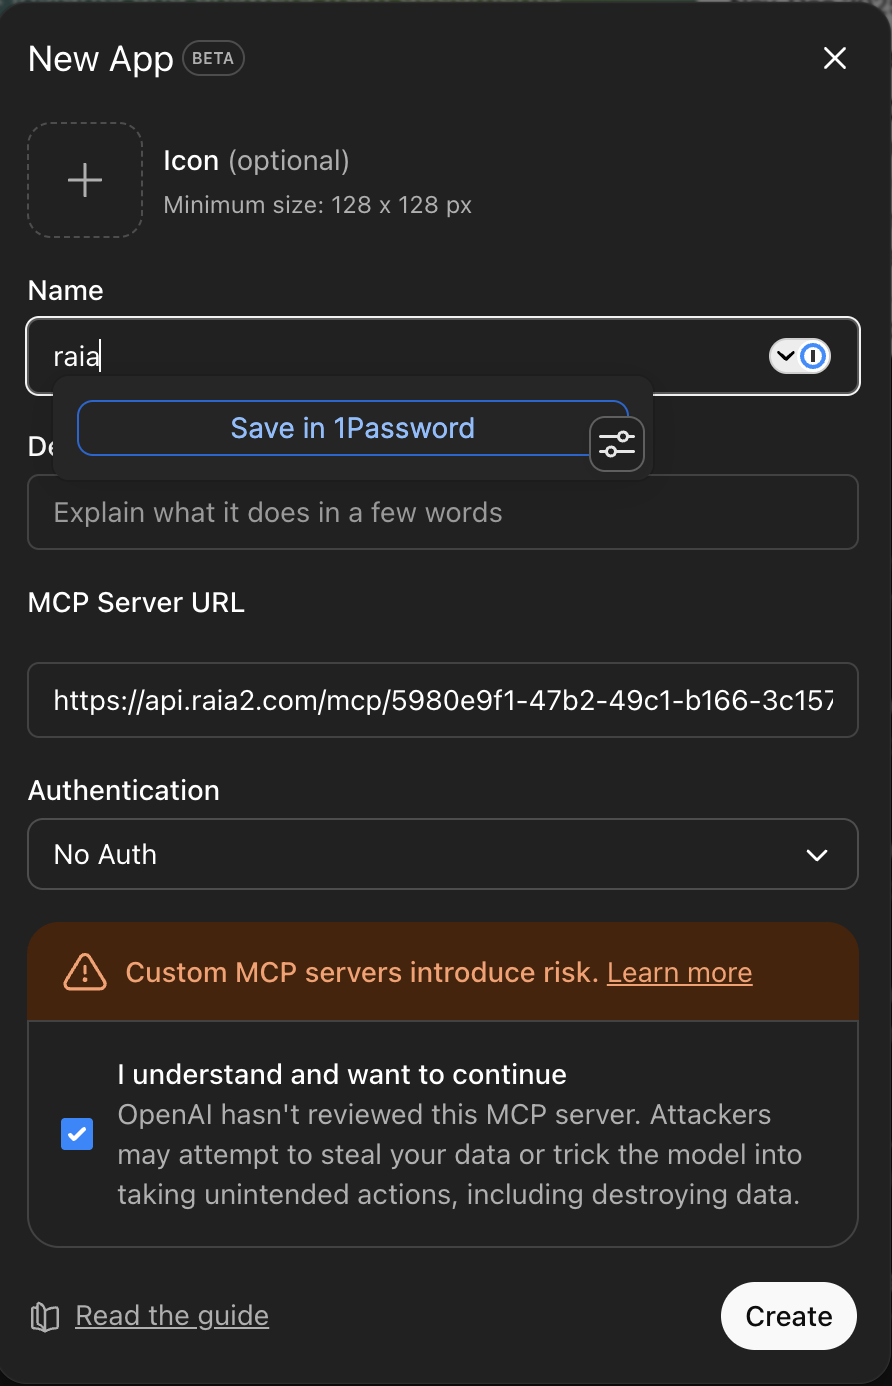Close the New App dialog

[834, 58]
